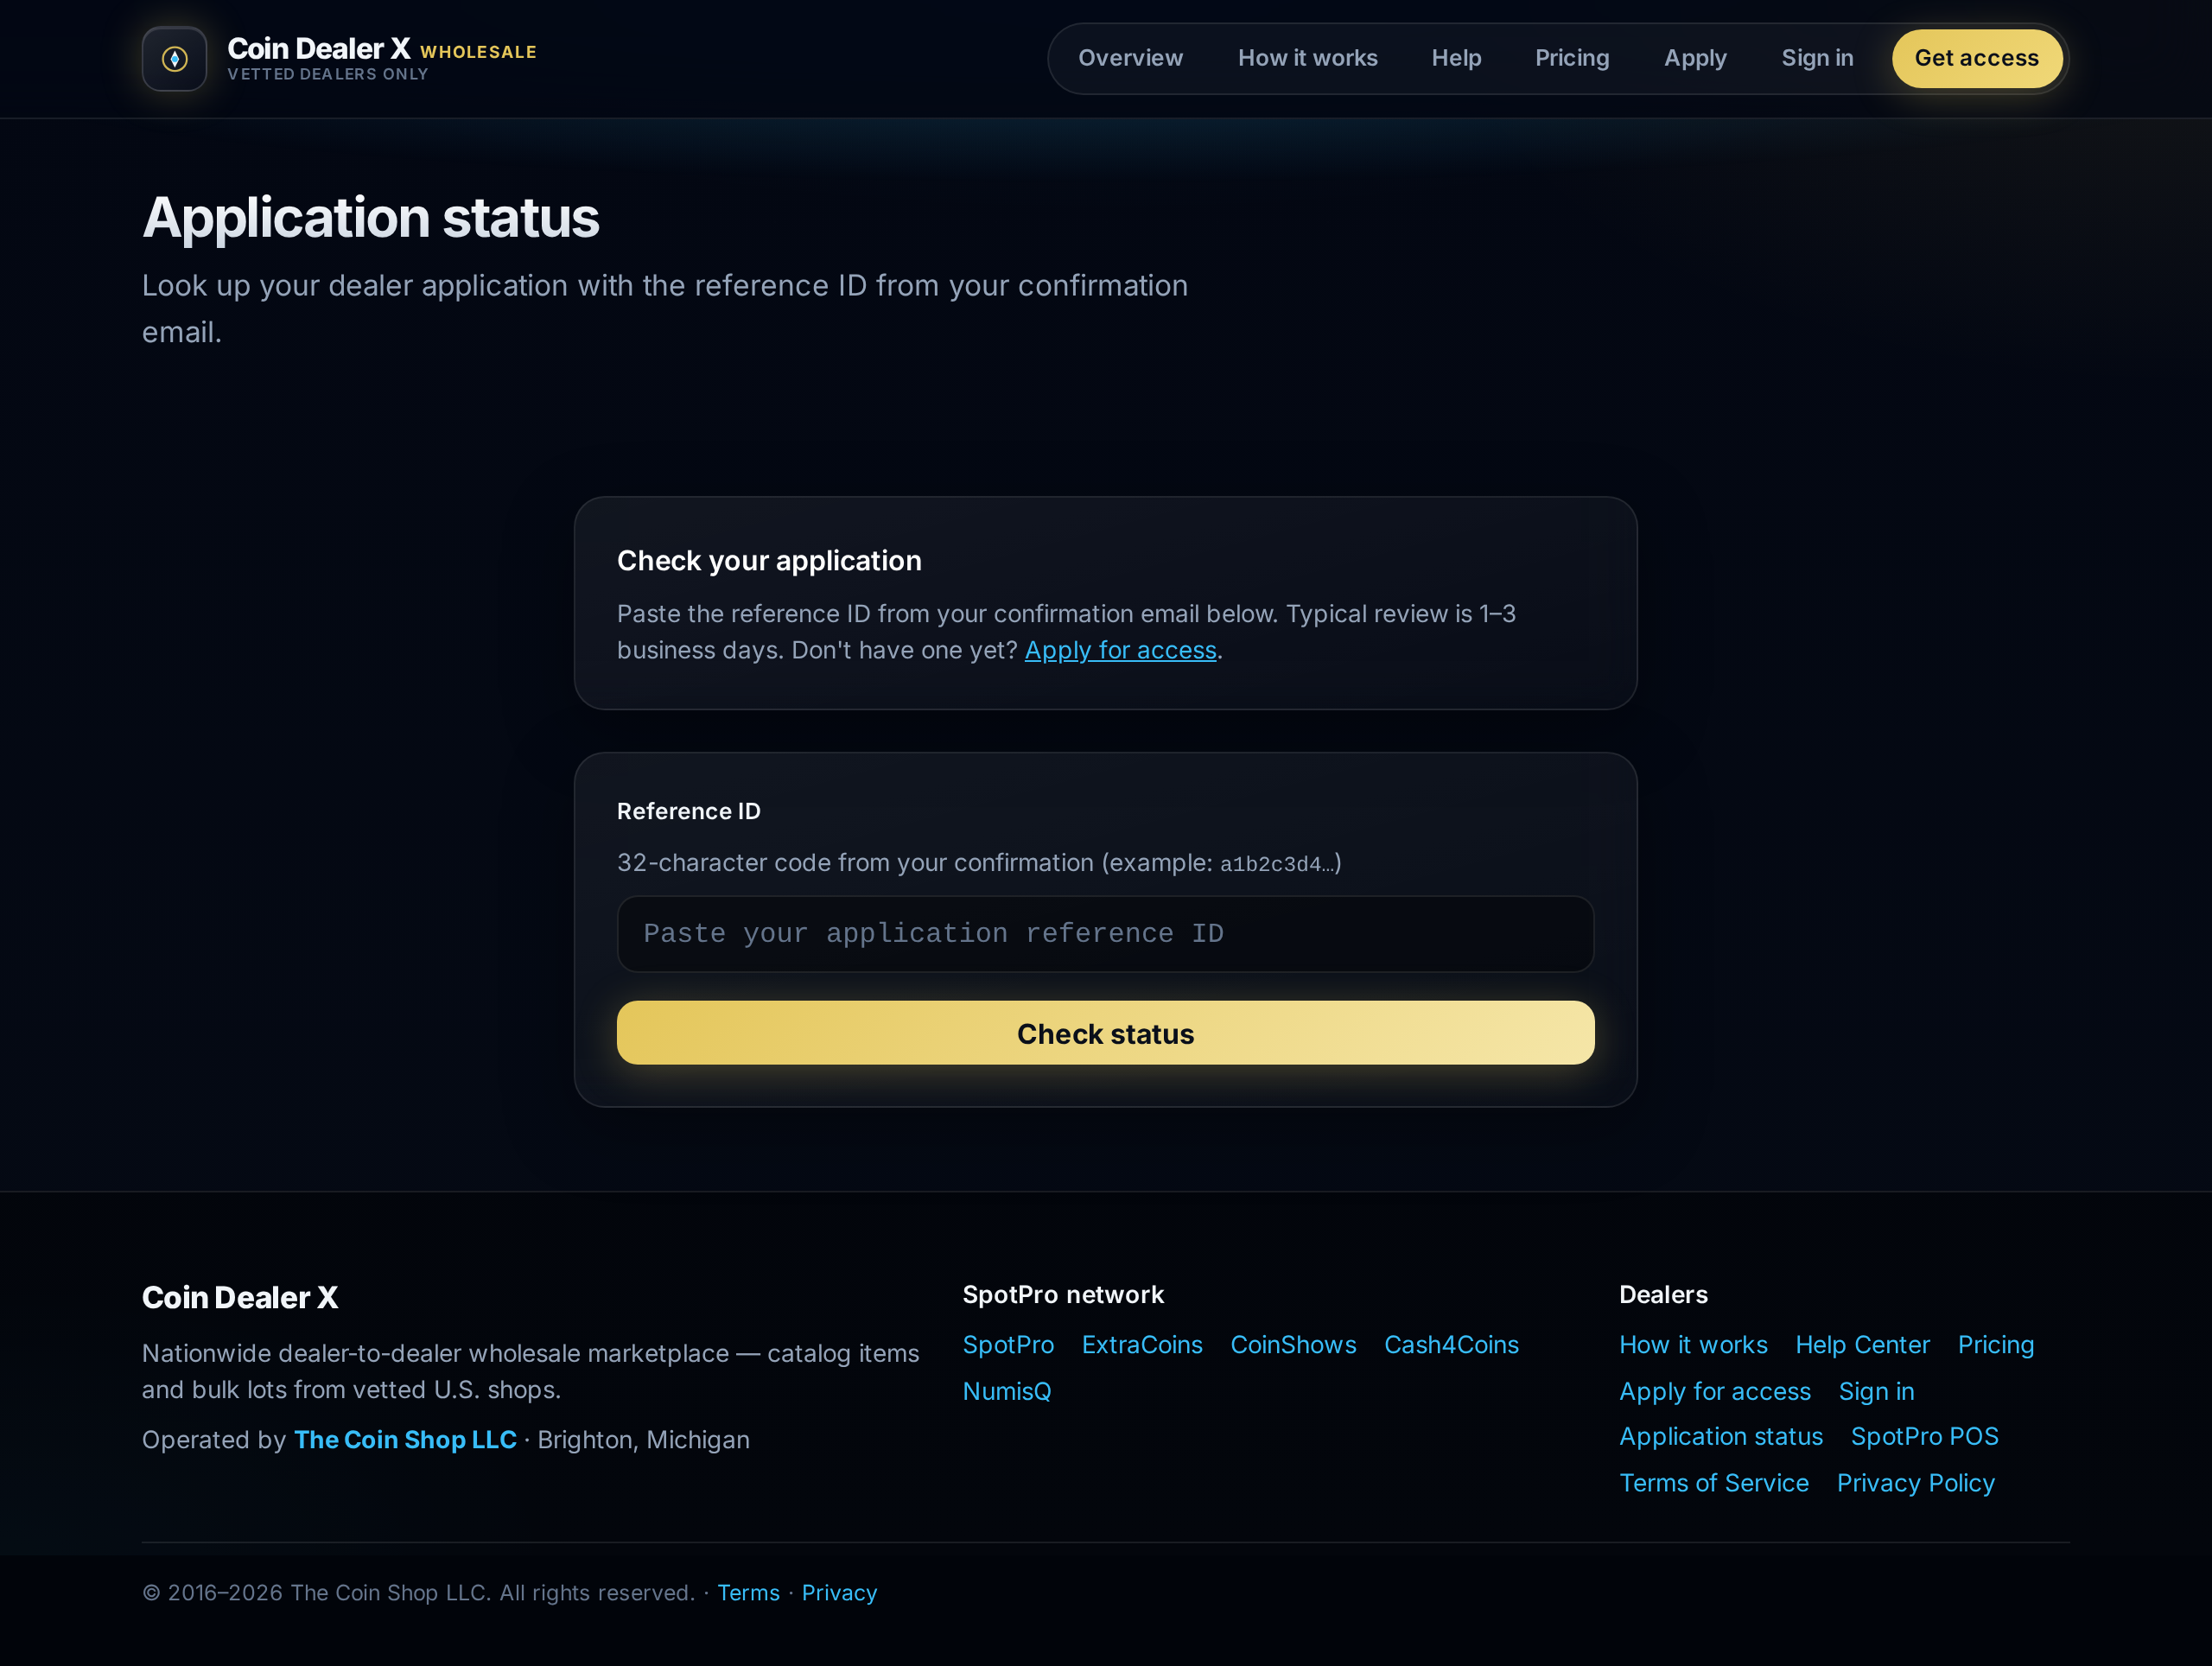Follow the Apply for access inline link
Image resolution: width=2212 pixels, height=1666 pixels.
1120,650
